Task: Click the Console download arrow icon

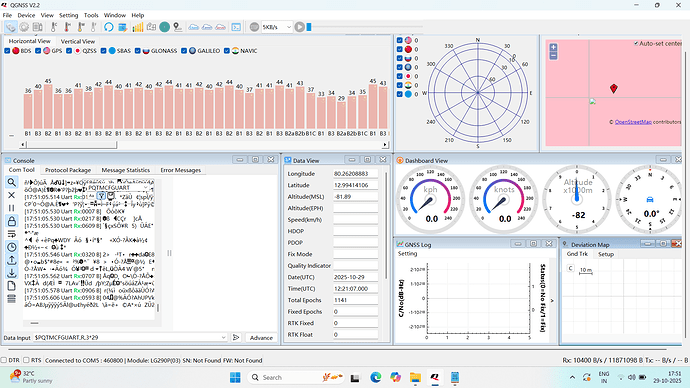Action: click(11, 273)
